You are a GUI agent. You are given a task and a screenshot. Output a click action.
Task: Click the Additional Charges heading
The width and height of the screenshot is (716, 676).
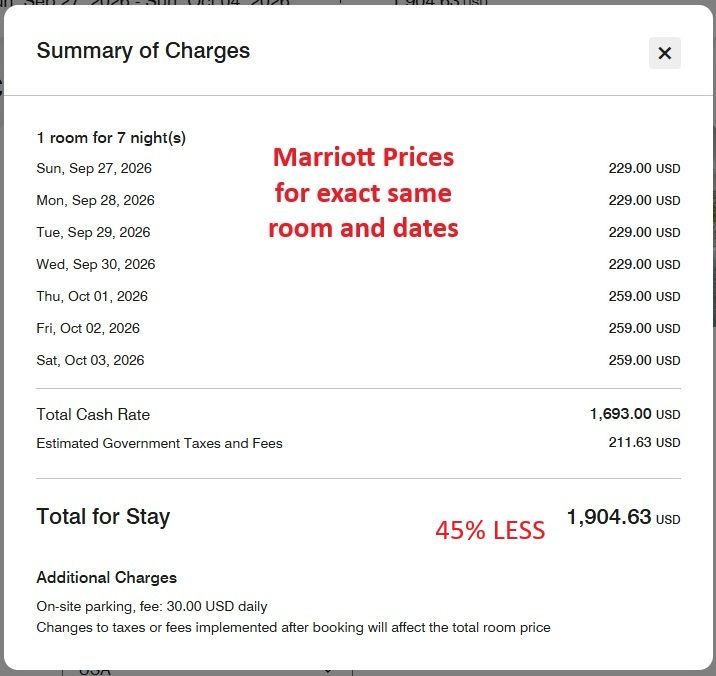pos(106,577)
